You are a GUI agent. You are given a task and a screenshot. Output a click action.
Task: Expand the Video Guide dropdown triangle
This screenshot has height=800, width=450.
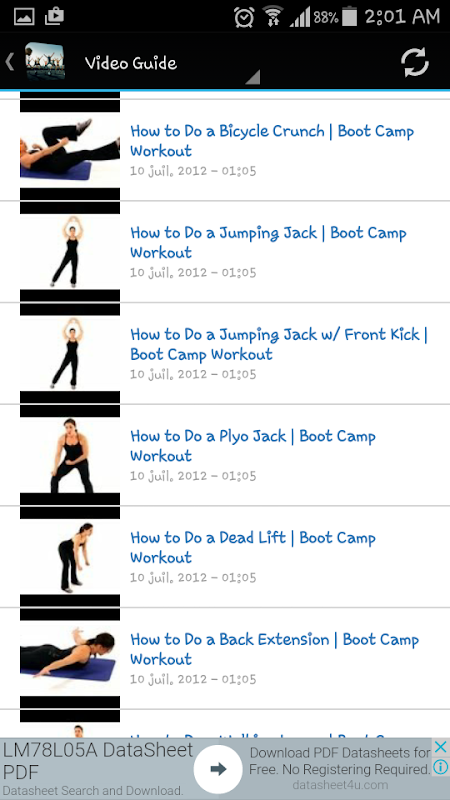[253, 77]
